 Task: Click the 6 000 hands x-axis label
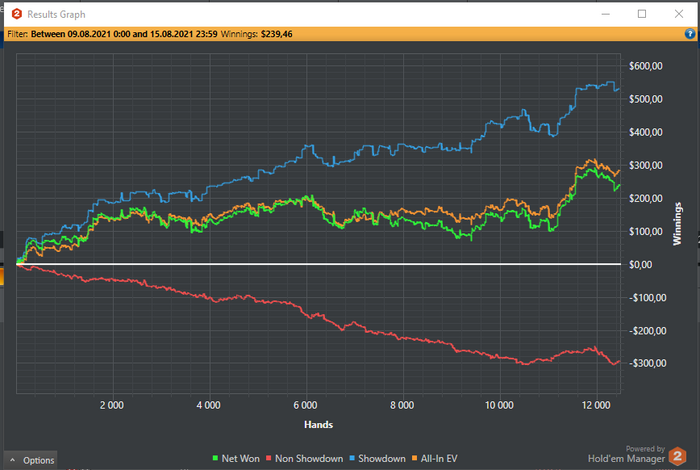click(x=305, y=405)
